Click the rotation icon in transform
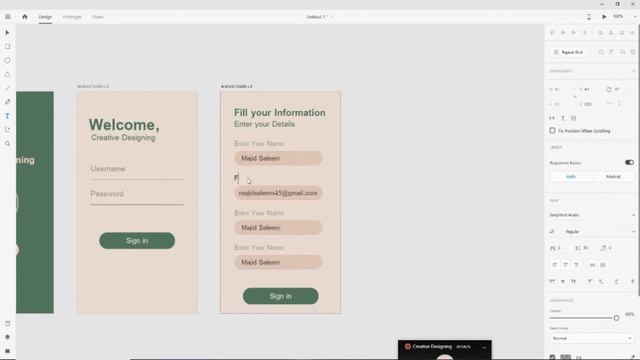This screenshot has width=640, height=360. point(609,89)
